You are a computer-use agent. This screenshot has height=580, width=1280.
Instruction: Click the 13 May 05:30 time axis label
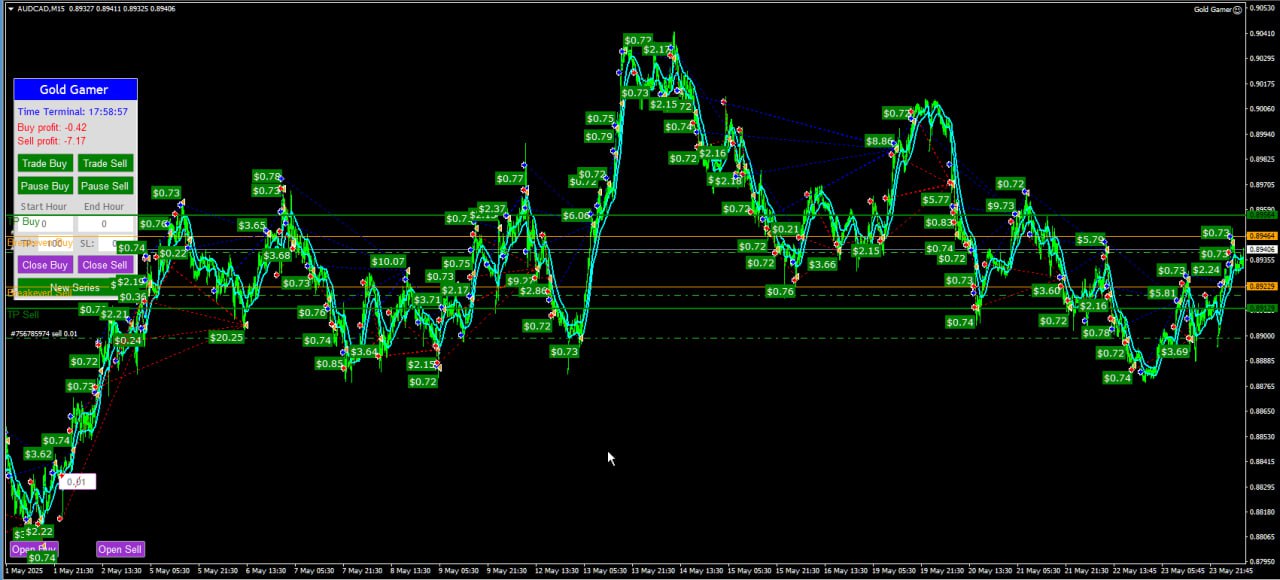point(605,571)
